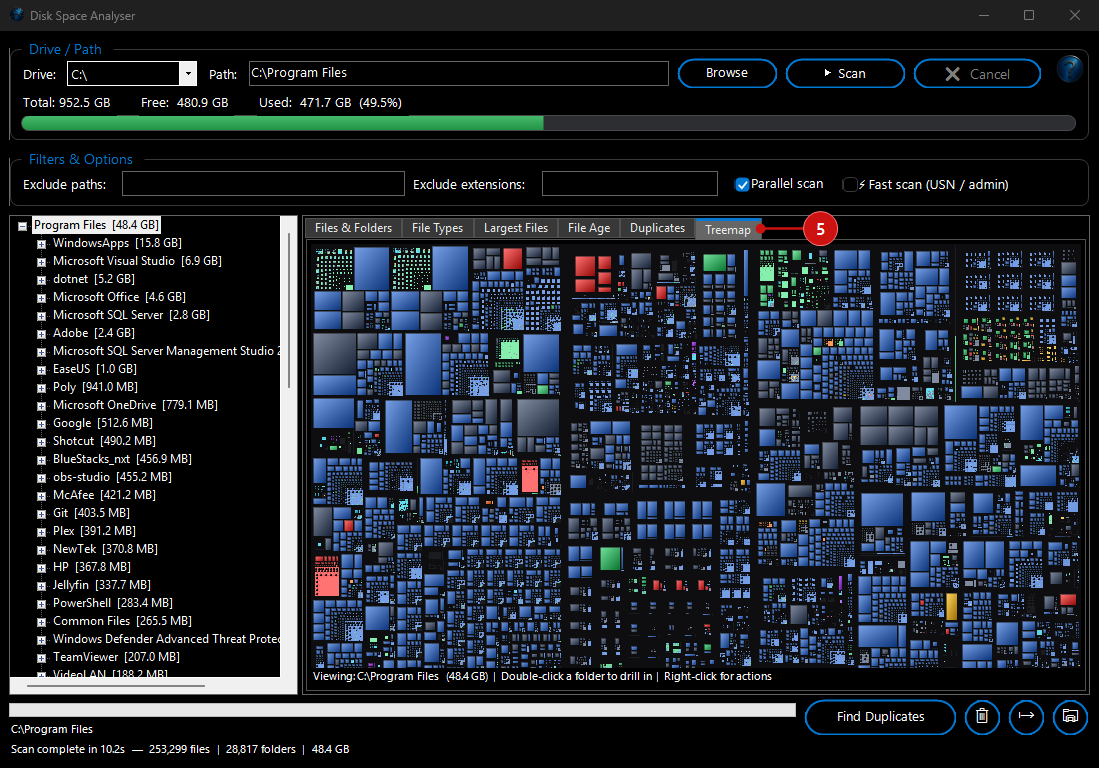
Task: Open the blue help question mark icon
Action: click(1070, 69)
